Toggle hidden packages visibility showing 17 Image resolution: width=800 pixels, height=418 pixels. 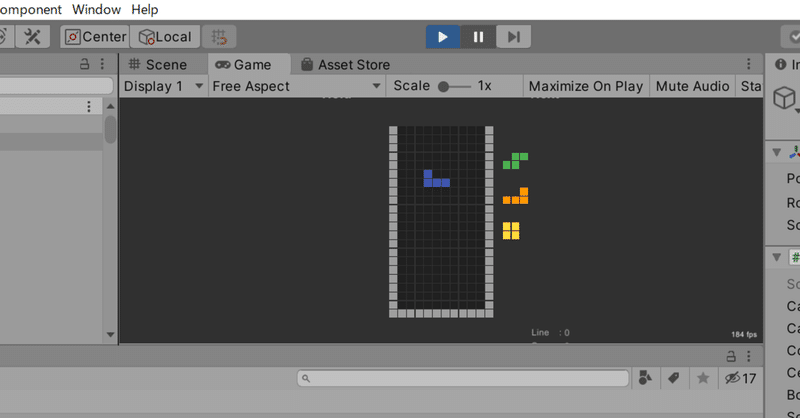click(740, 378)
